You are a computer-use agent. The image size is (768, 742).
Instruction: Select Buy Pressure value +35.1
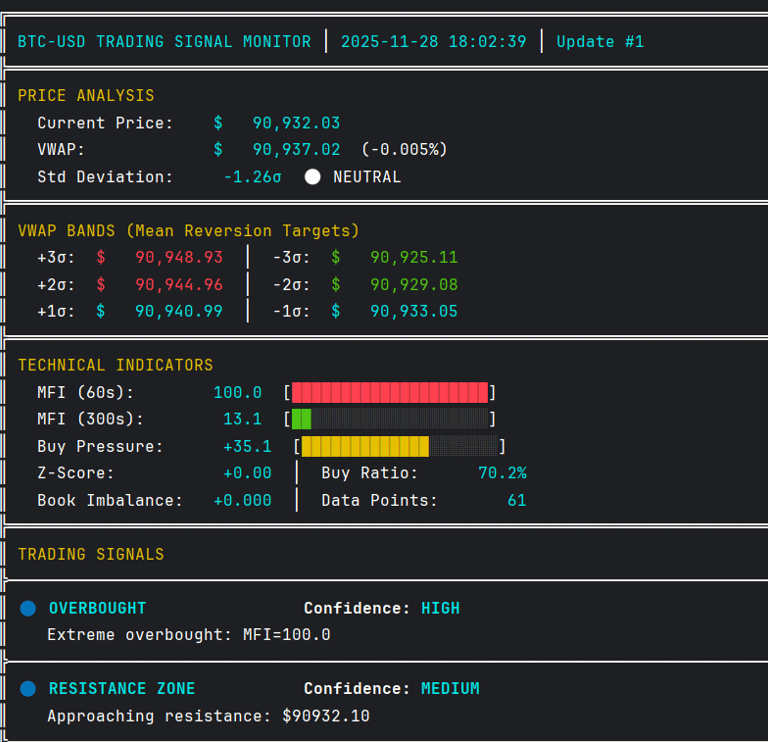pyautogui.click(x=247, y=446)
